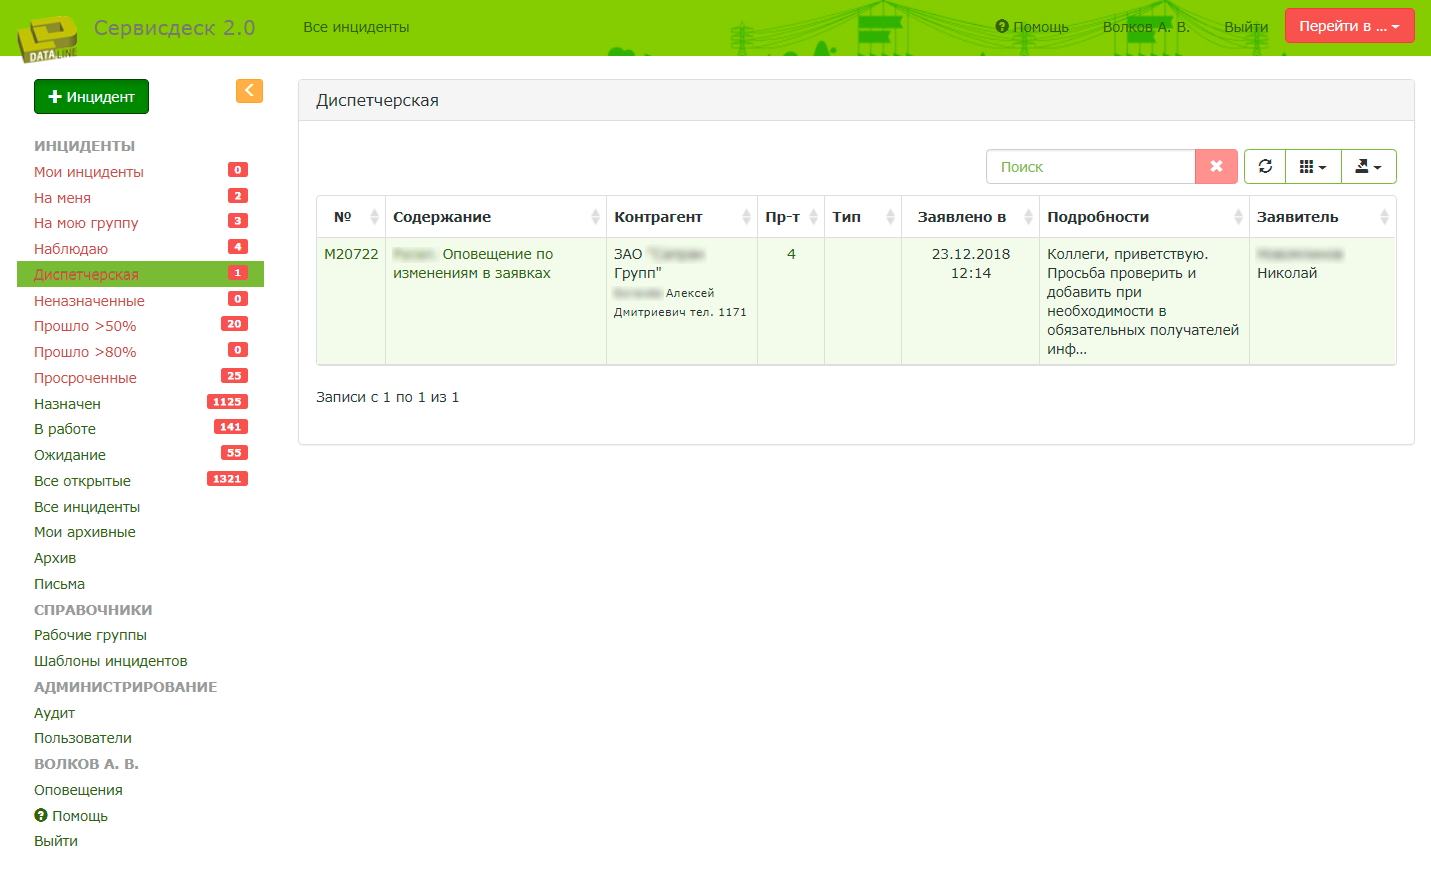Click the Сервисдеск 2.0 title

174,28
